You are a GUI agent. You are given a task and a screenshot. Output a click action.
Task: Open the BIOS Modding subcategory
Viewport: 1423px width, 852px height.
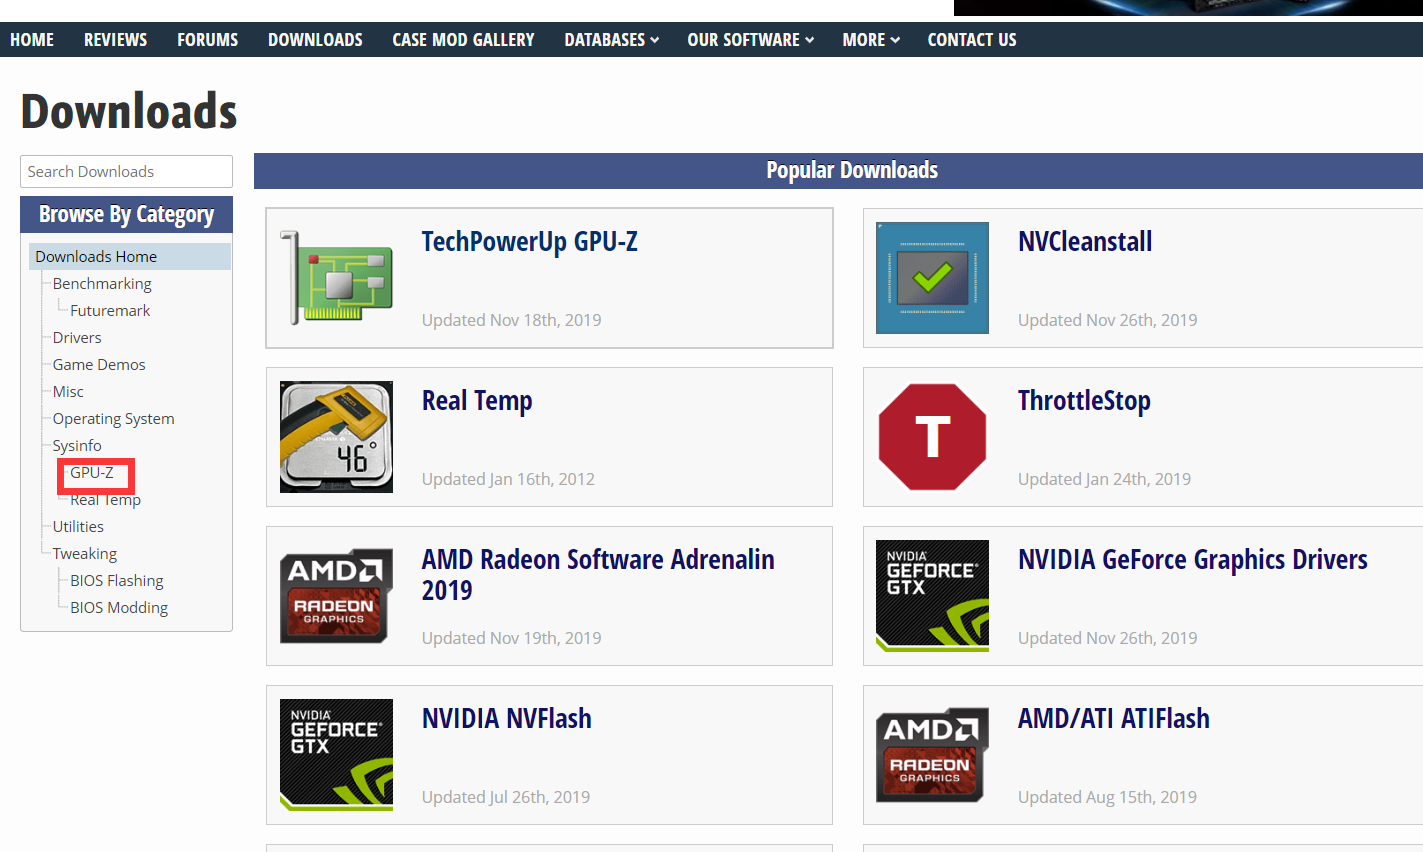[x=119, y=608]
